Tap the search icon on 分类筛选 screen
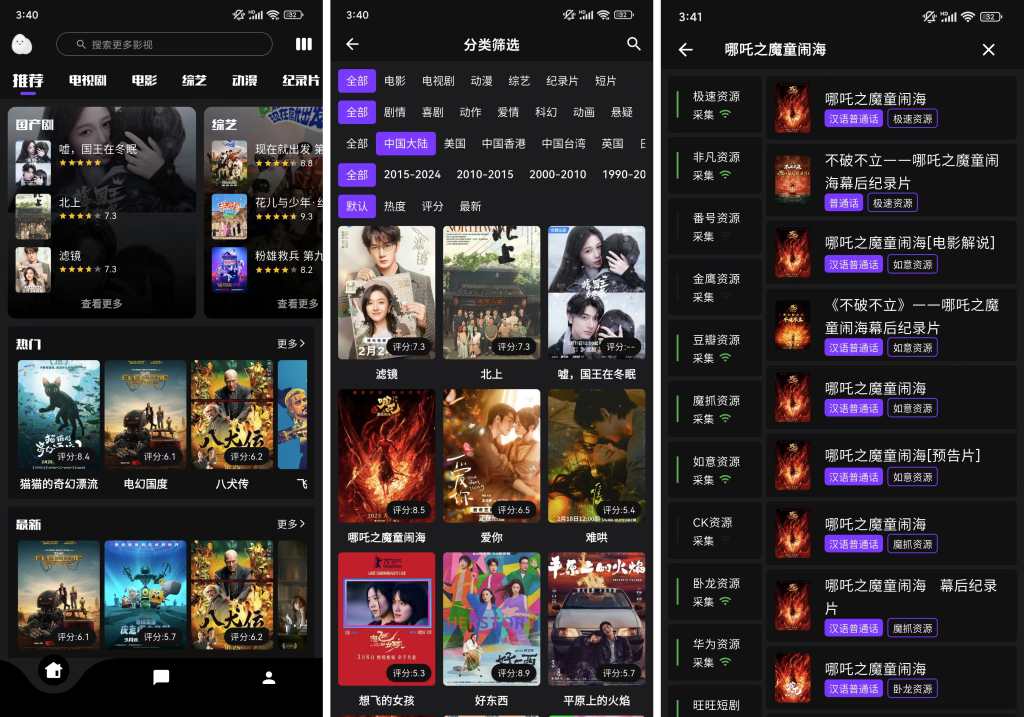This screenshot has height=717, width=1024. (x=633, y=44)
